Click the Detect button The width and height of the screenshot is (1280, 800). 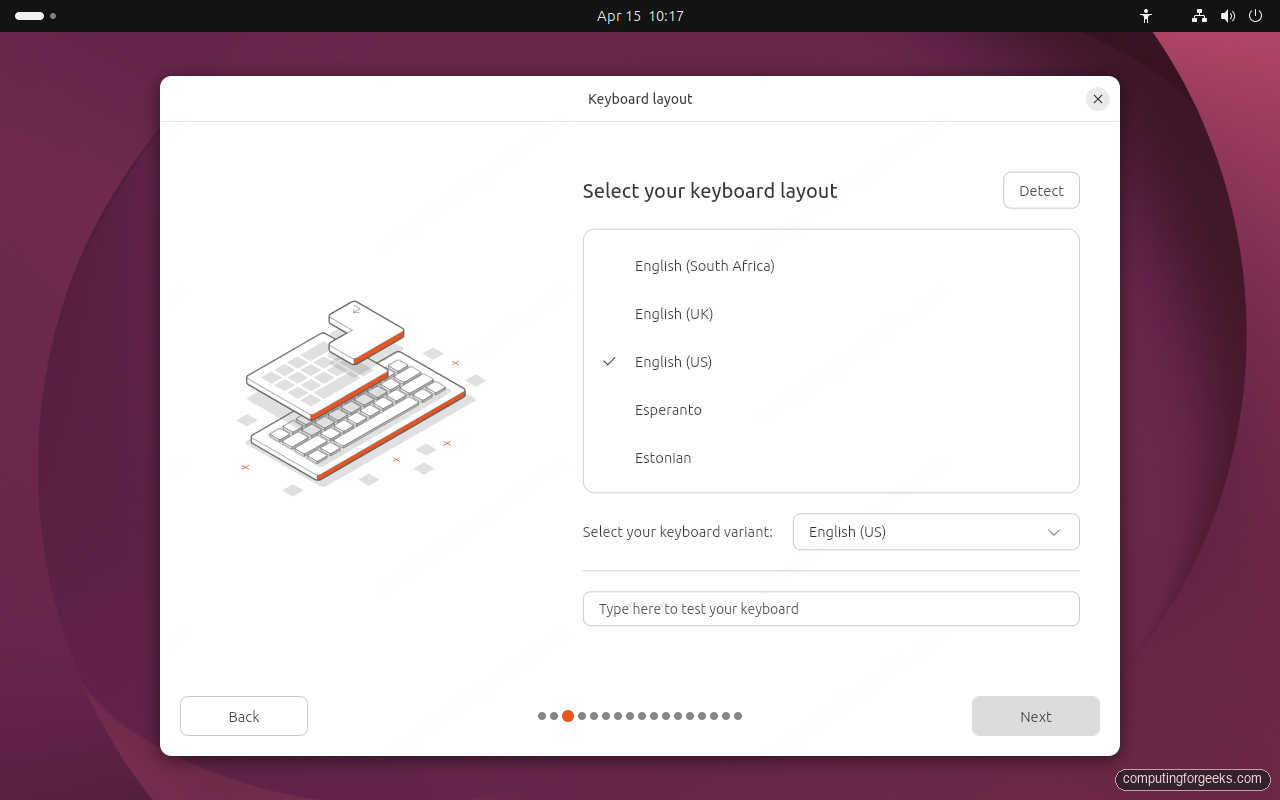click(x=1041, y=190)
